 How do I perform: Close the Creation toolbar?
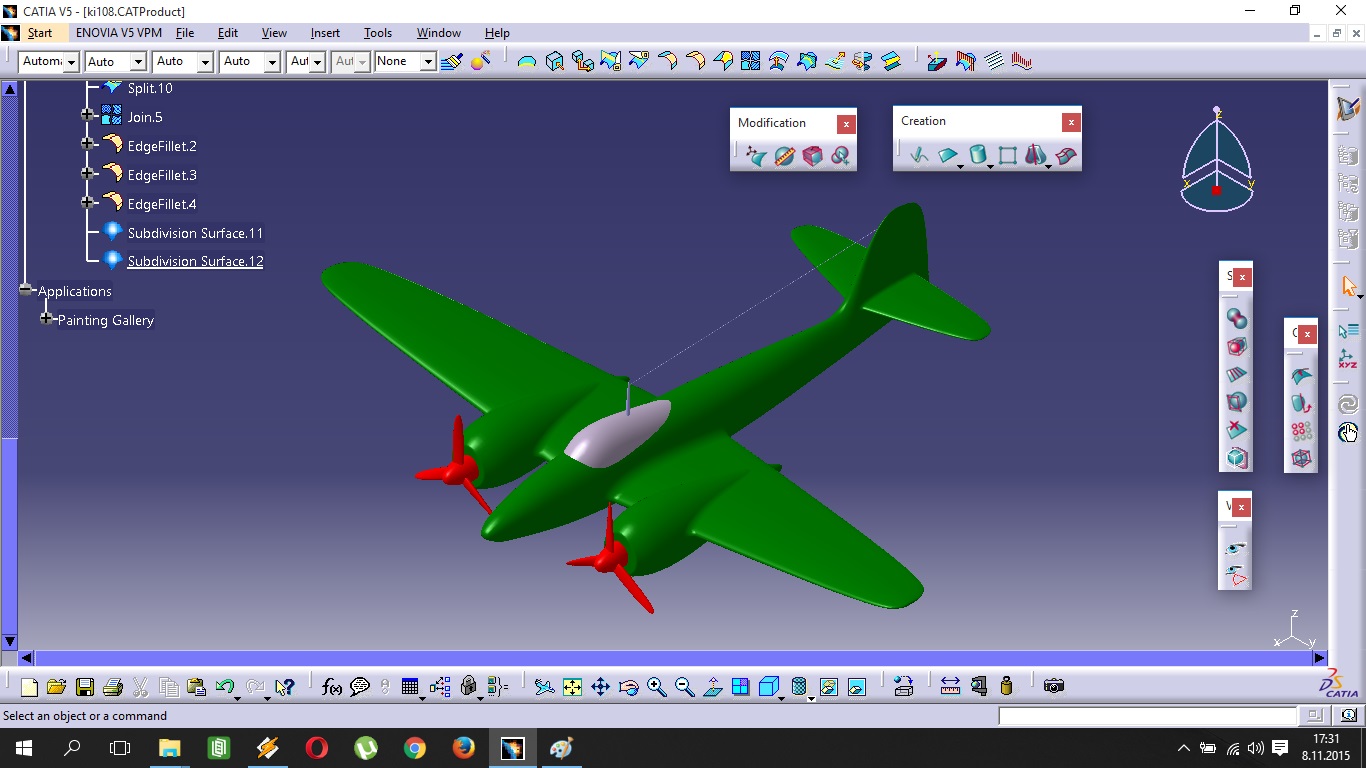click(x=1071, y=122)
